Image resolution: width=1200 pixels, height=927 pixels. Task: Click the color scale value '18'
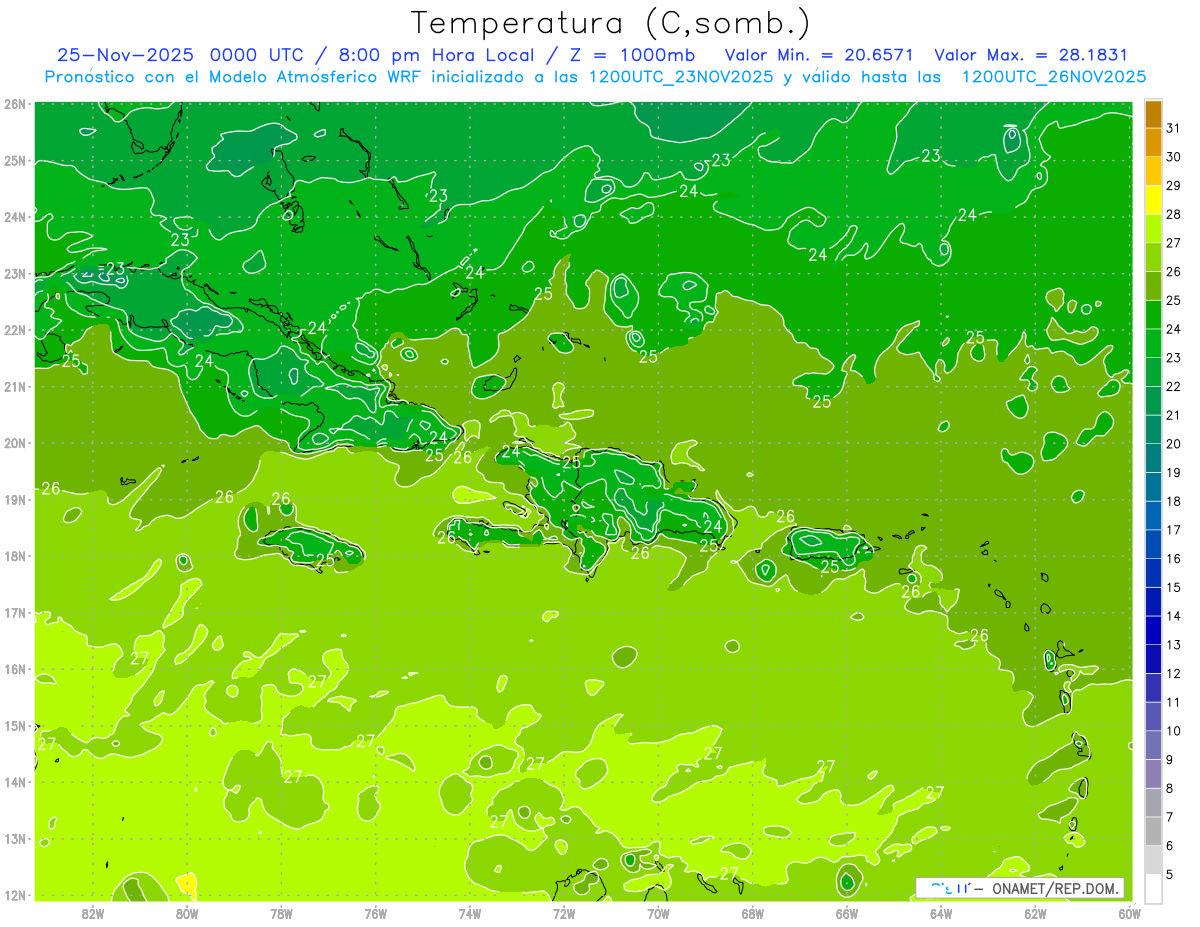tap(1173, 501)
